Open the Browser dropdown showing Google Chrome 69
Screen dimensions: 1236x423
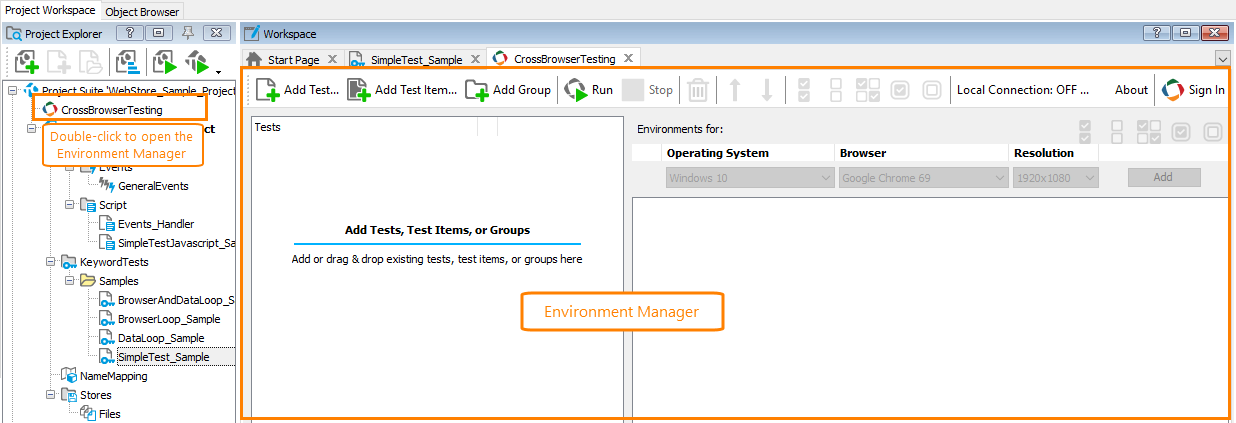[923, 177]
